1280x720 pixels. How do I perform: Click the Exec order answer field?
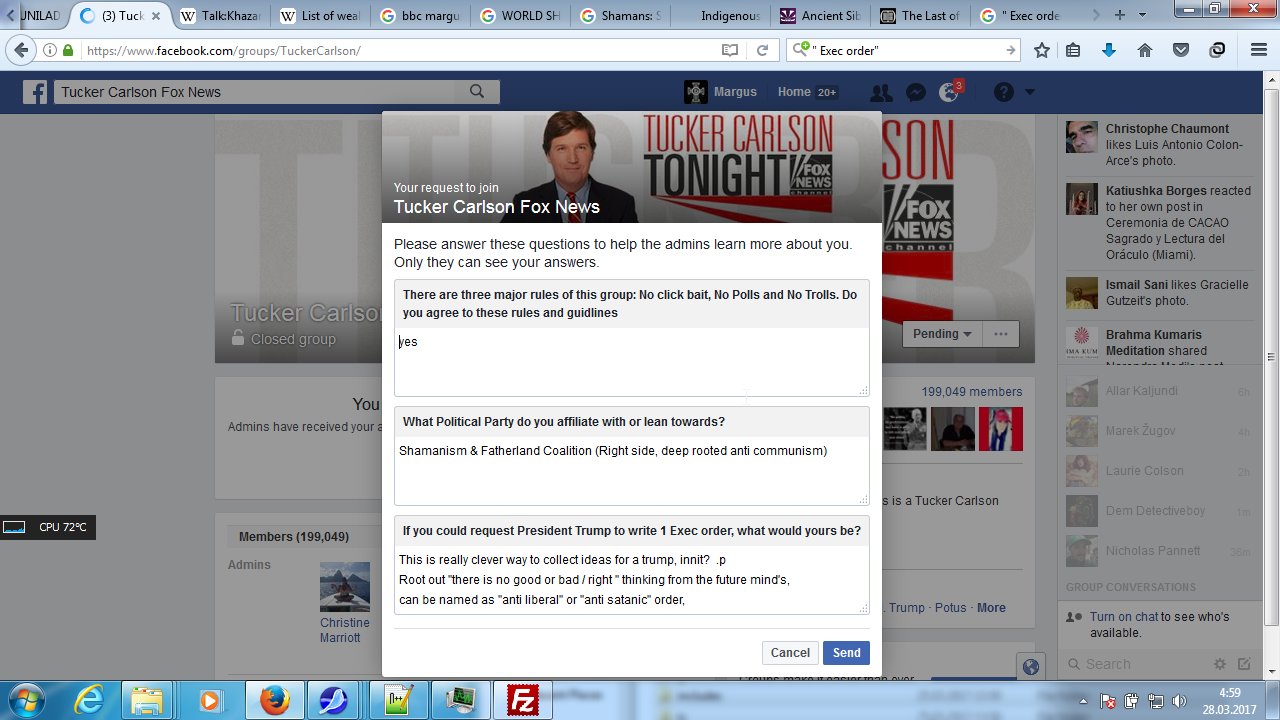[632, 580]
